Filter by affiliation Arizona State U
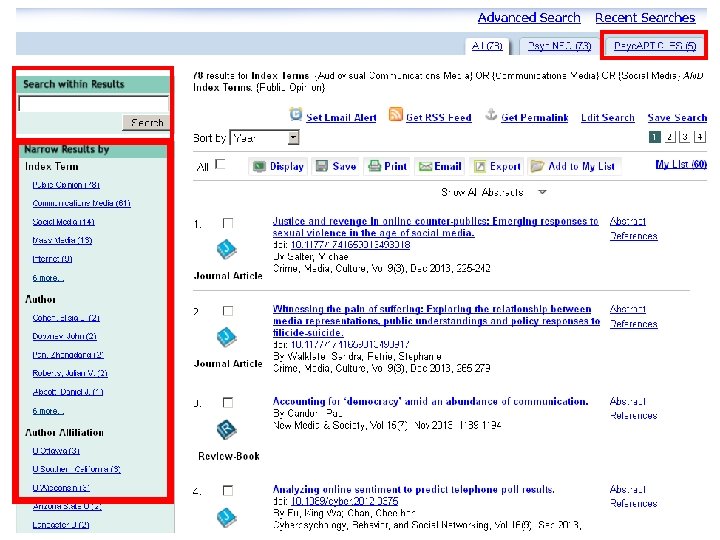The width and height of the screenshot is (720, 540). [x=67, y=506]
